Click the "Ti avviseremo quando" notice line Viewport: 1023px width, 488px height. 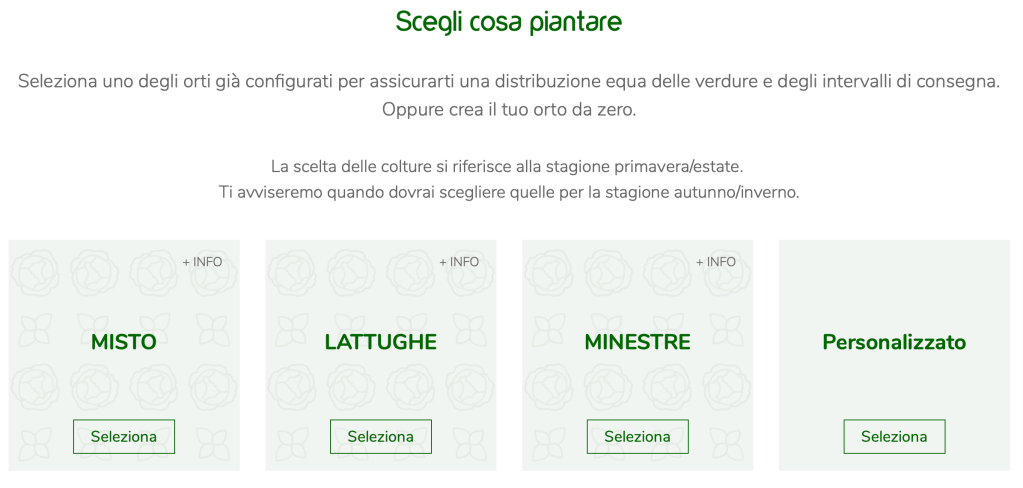click(509, 192)
